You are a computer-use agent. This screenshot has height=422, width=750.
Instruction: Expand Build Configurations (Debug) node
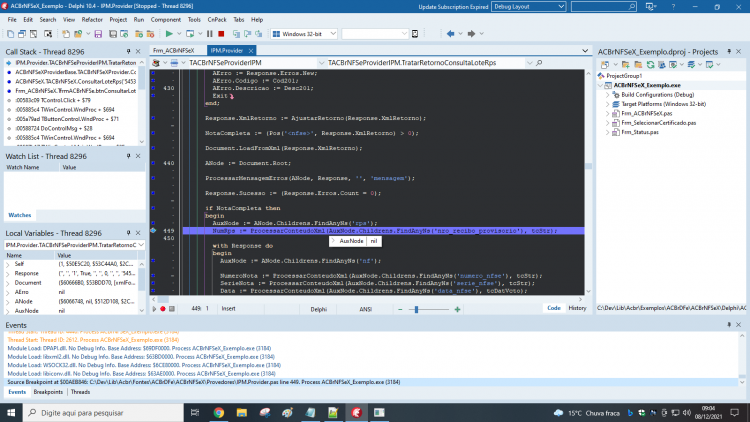[607, 95]
